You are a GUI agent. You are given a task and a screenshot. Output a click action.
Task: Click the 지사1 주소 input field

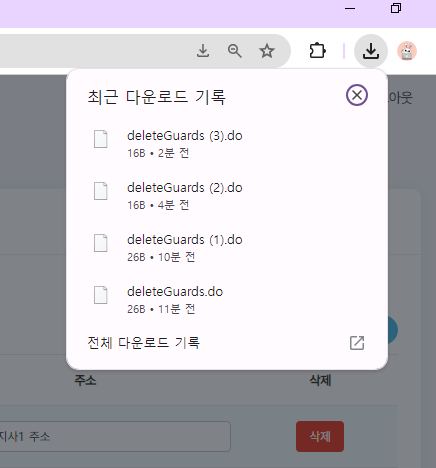click(x=115, y=436)
